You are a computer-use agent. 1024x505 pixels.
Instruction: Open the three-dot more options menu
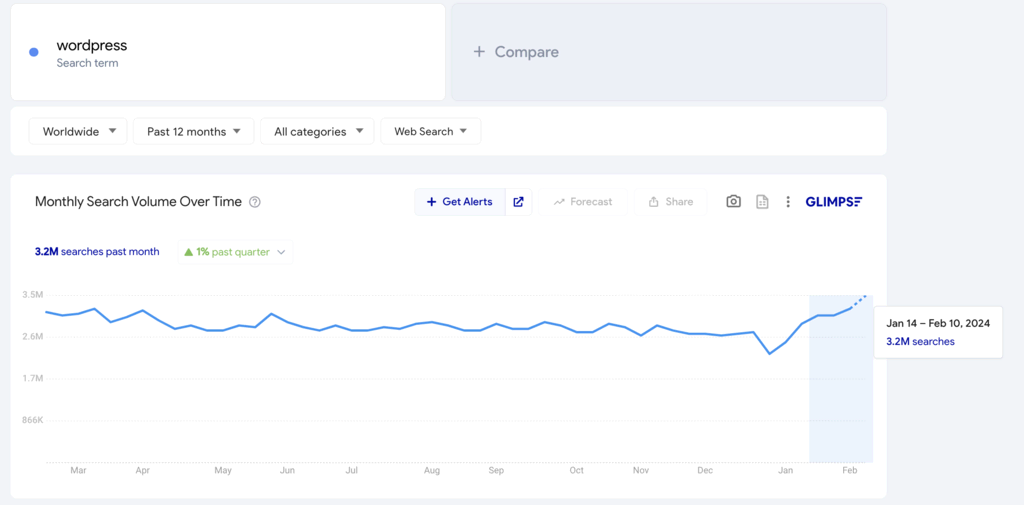(788, 202)
